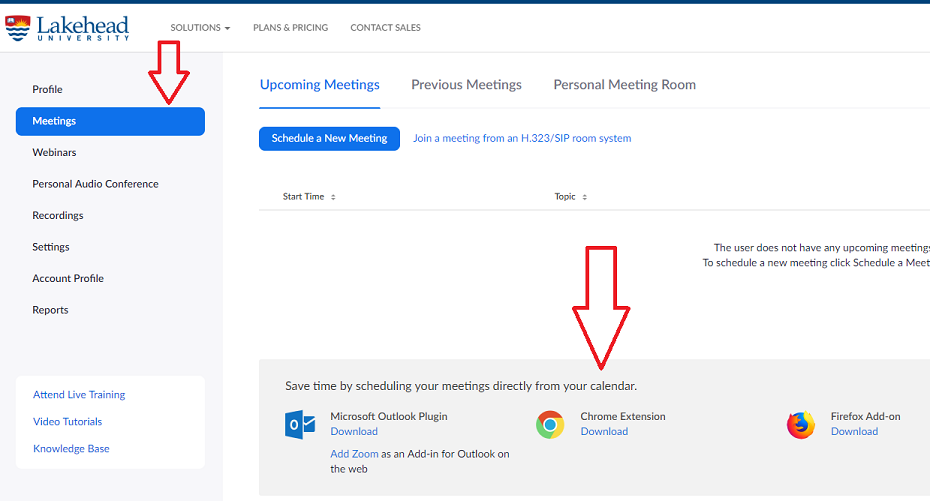Expand the Solutions dropdown menu
The height and width of the screenshot is (501, 930).
(200, 28)
